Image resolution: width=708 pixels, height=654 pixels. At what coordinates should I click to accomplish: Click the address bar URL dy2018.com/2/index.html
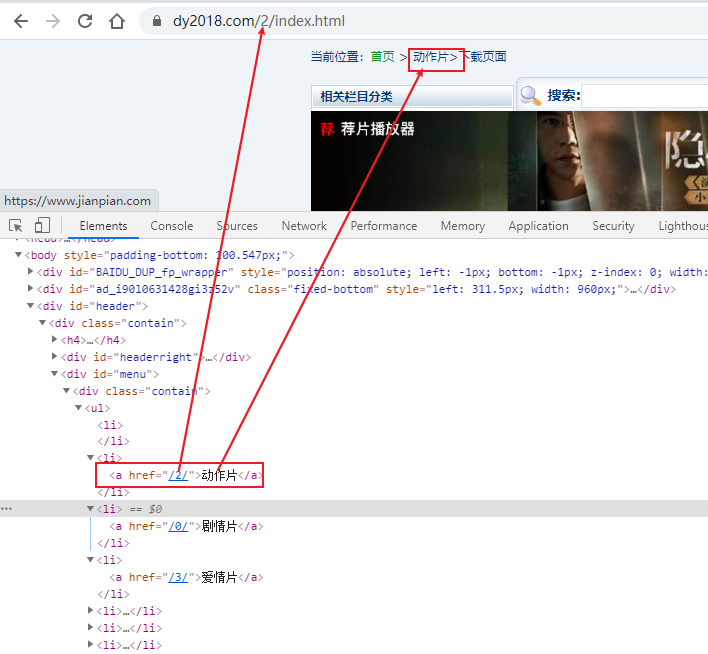tap(259, 21)
